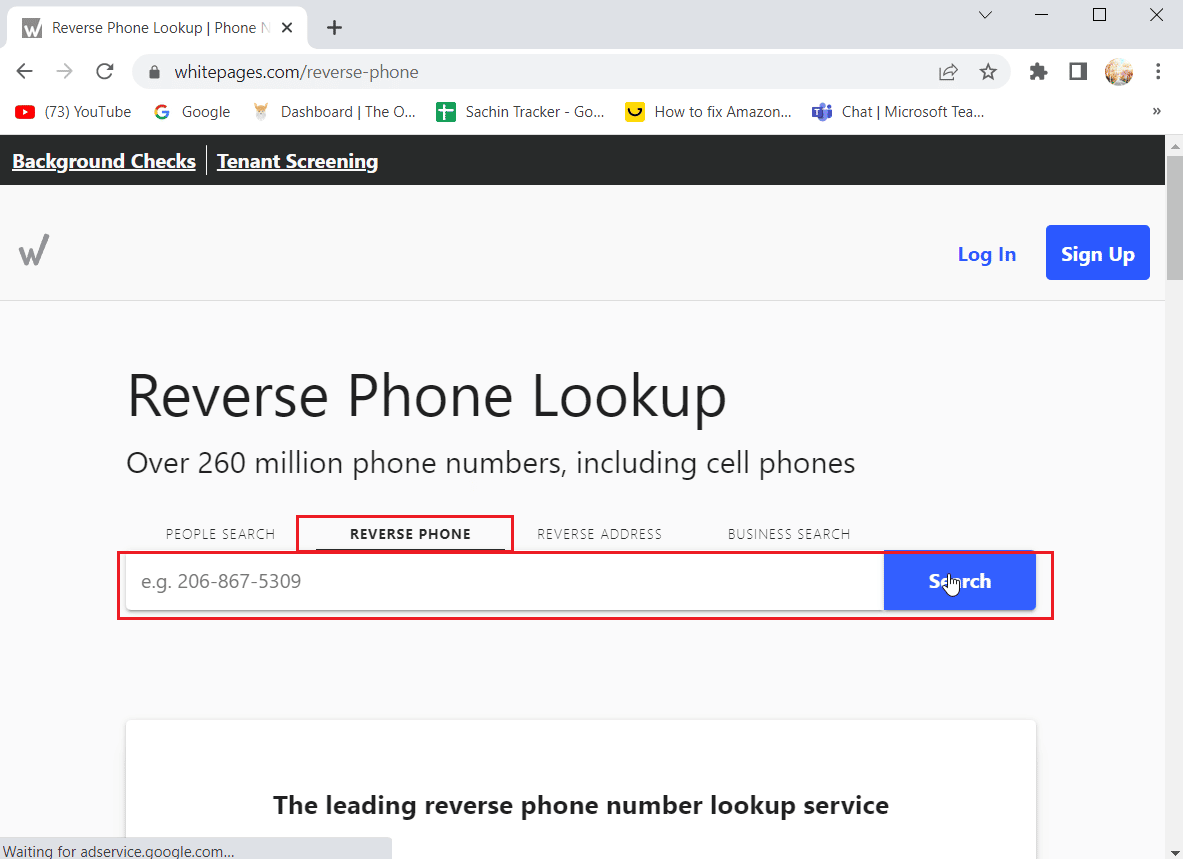Click the Whitepages W logo
This screenshot has height=859, width=1183.
coord(34,250)
